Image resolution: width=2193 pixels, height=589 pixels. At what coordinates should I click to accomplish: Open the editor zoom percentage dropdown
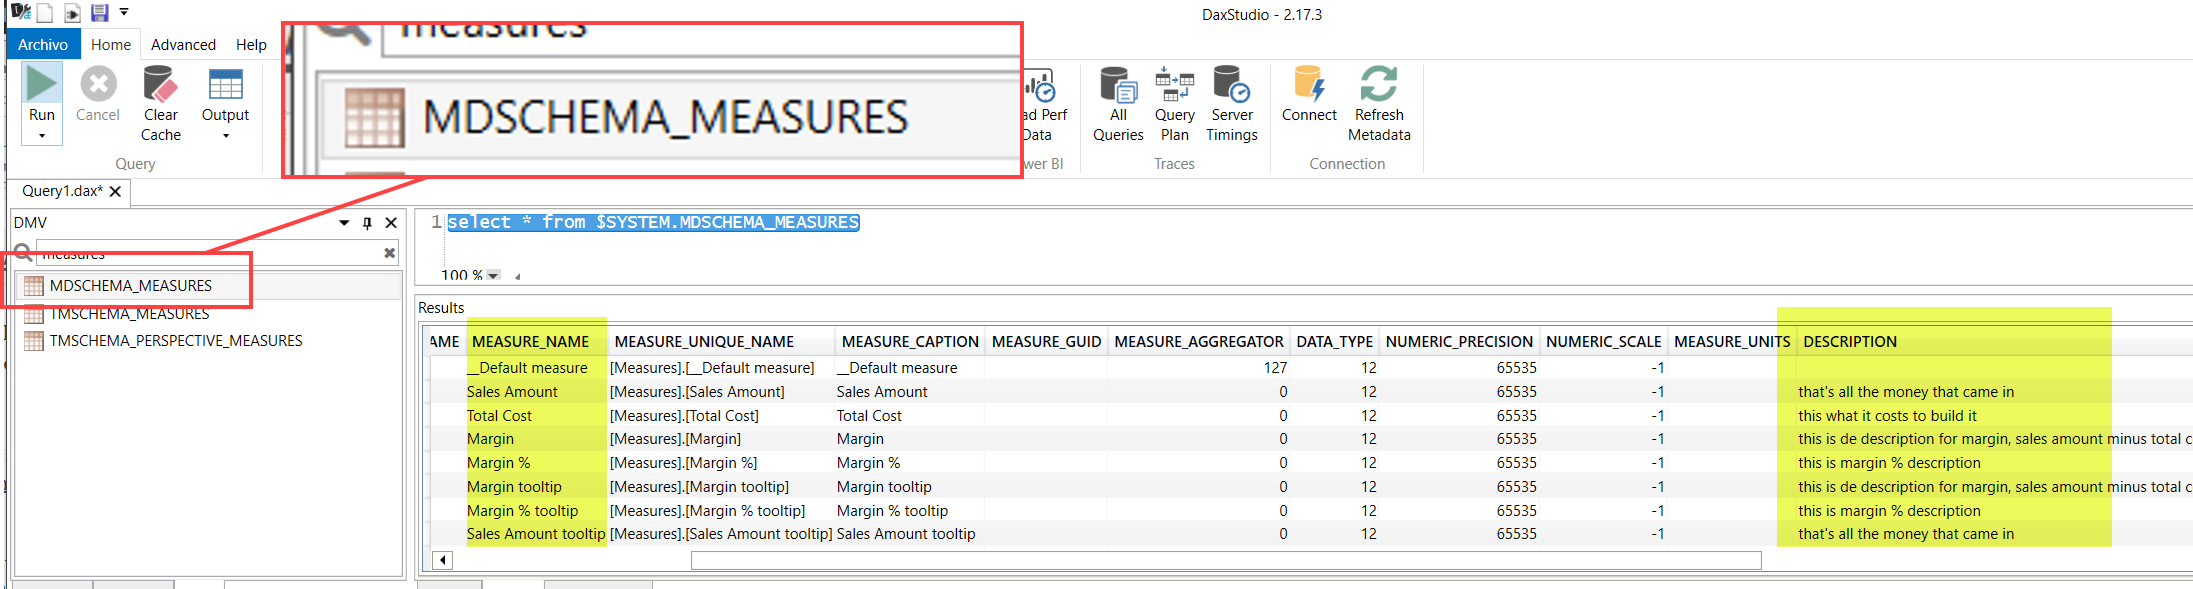pyautogui.click(x=493, y=275)
